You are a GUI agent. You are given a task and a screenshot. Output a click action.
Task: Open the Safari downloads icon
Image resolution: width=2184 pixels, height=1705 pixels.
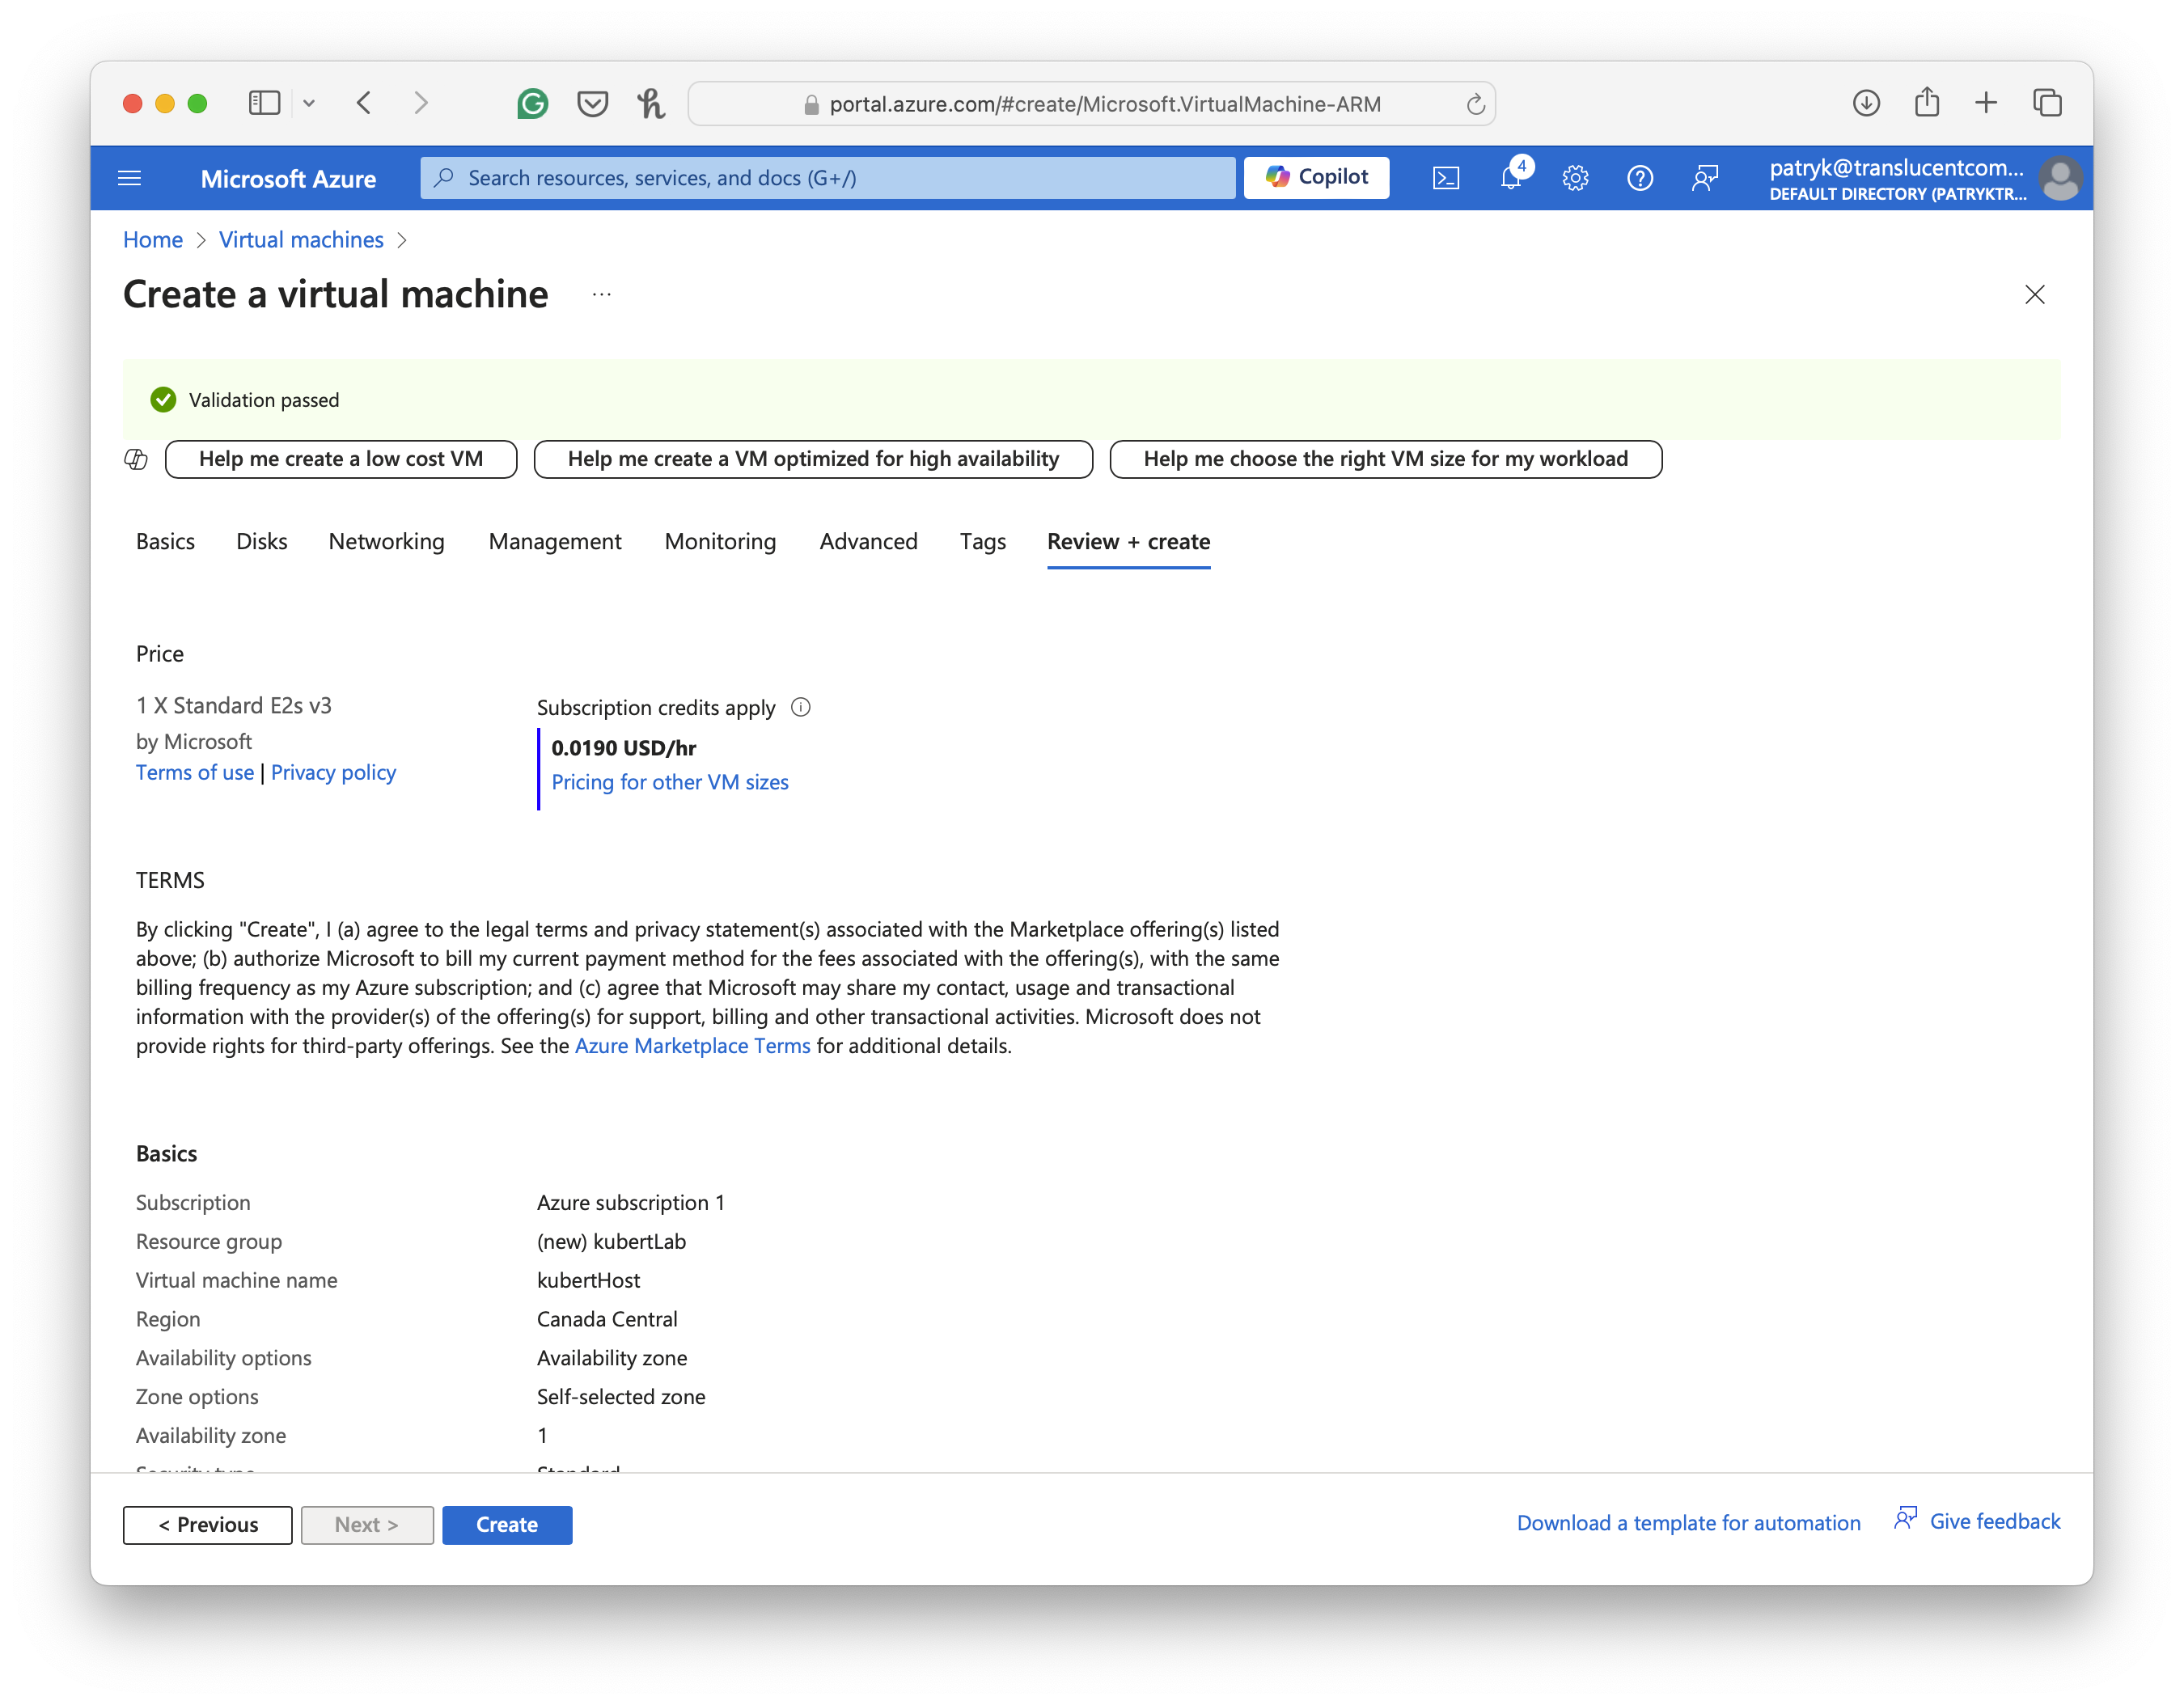[1865, 103]
